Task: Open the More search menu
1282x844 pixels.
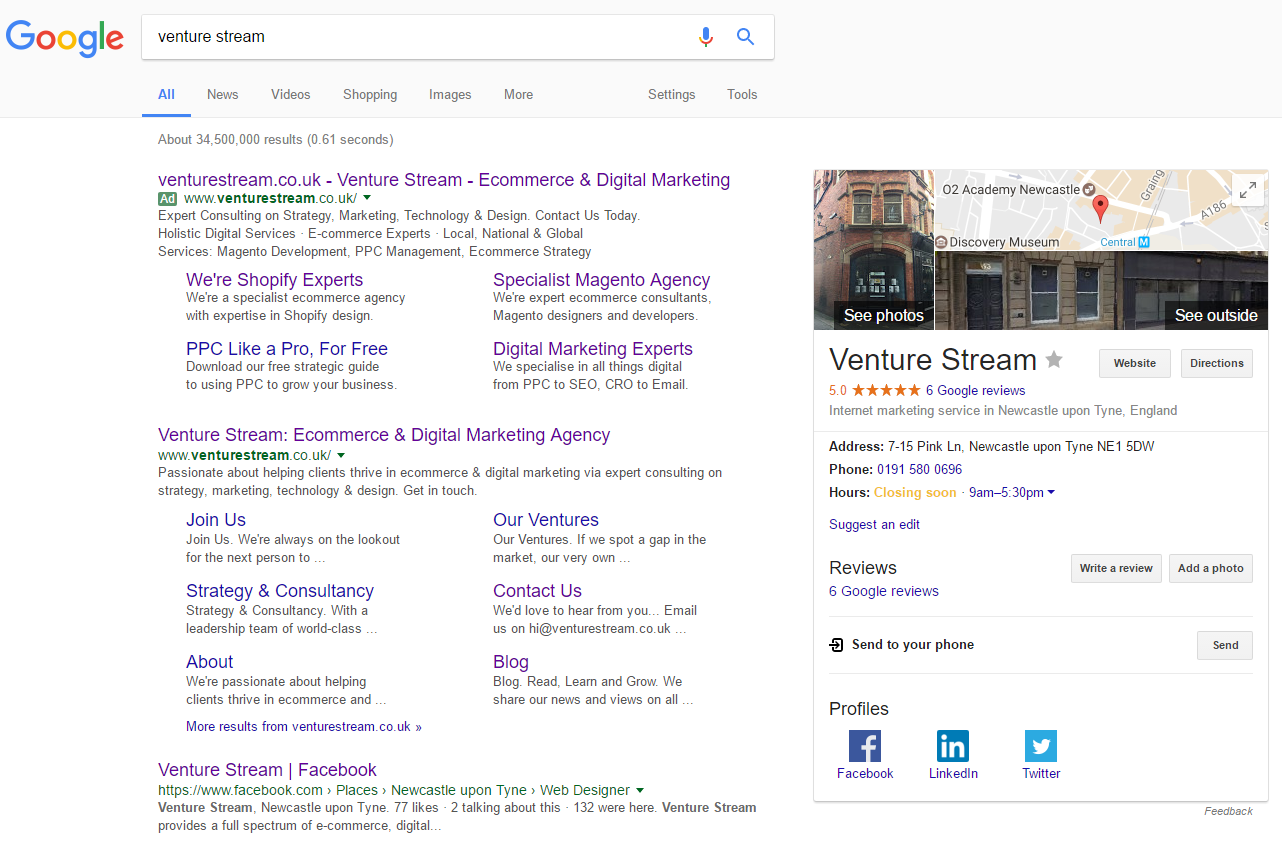Action: [x=518, y=94]
